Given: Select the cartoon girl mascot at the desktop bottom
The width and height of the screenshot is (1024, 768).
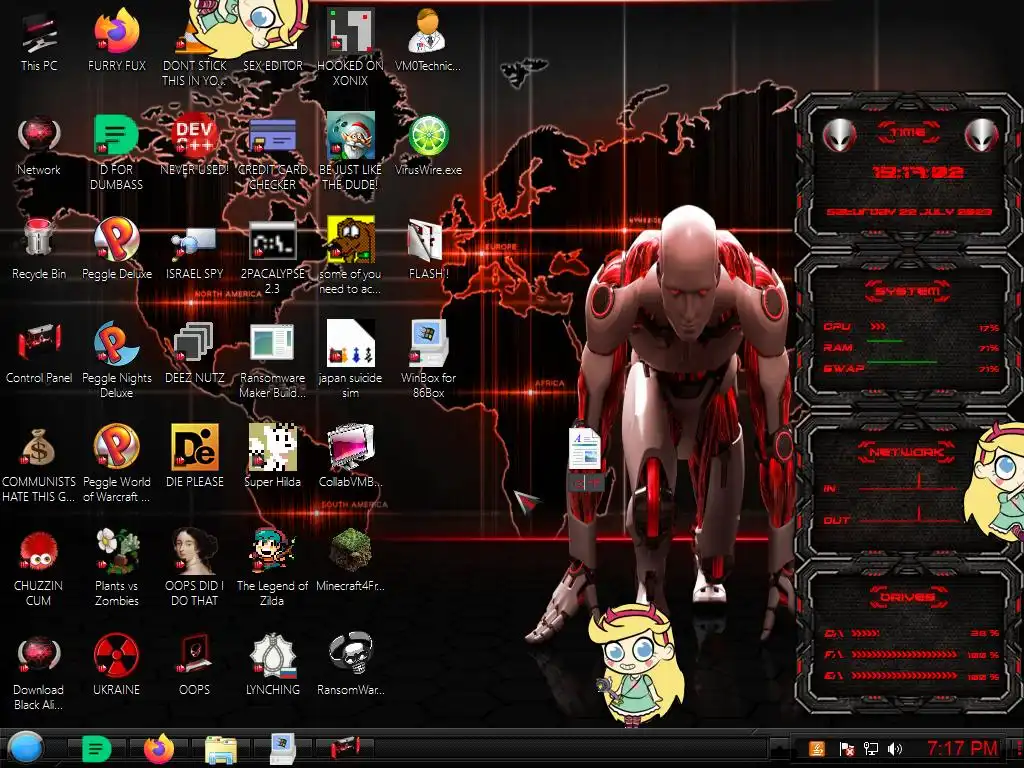Looking at the screenshot, I should pyautogui.click(x=635, y=665).
